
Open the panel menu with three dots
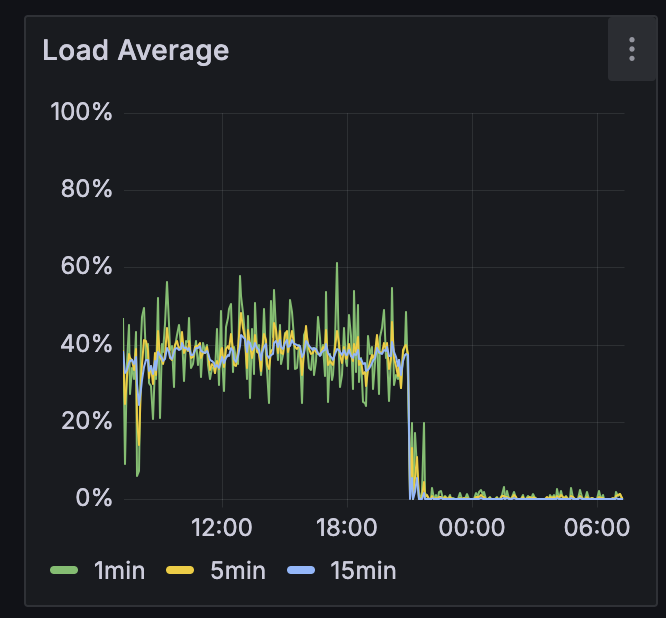click(631, 49)
